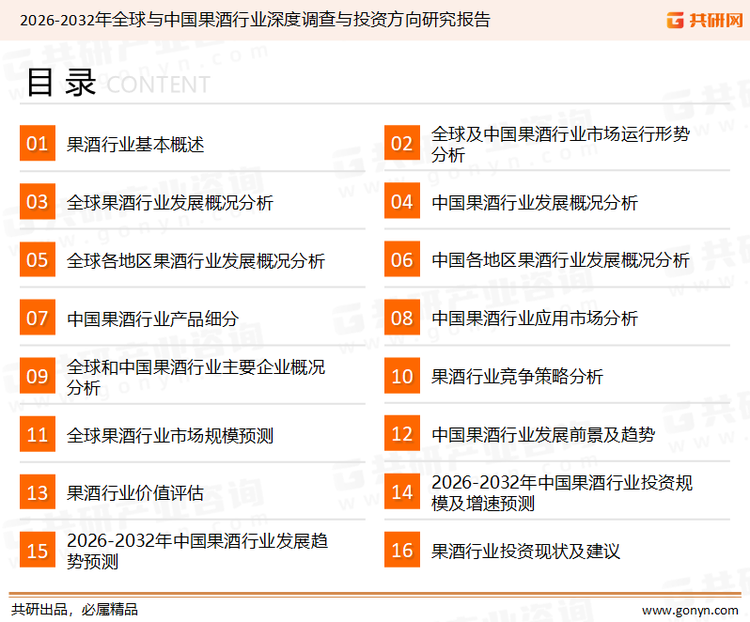Click the 共研网 logo in header
Viewport: 750px width, 622px height.
[705, 20]
